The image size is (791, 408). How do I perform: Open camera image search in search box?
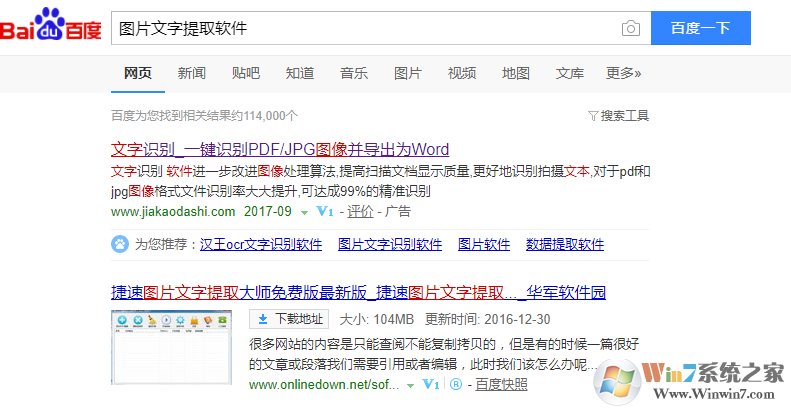[630, 28]
